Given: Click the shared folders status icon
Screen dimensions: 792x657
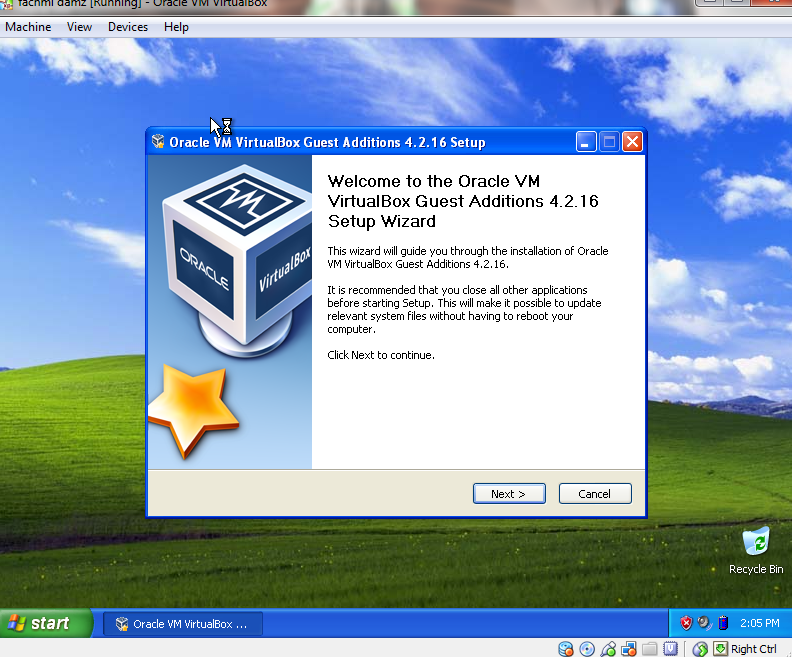Looking at the screenshot, I should click(650, 649).
